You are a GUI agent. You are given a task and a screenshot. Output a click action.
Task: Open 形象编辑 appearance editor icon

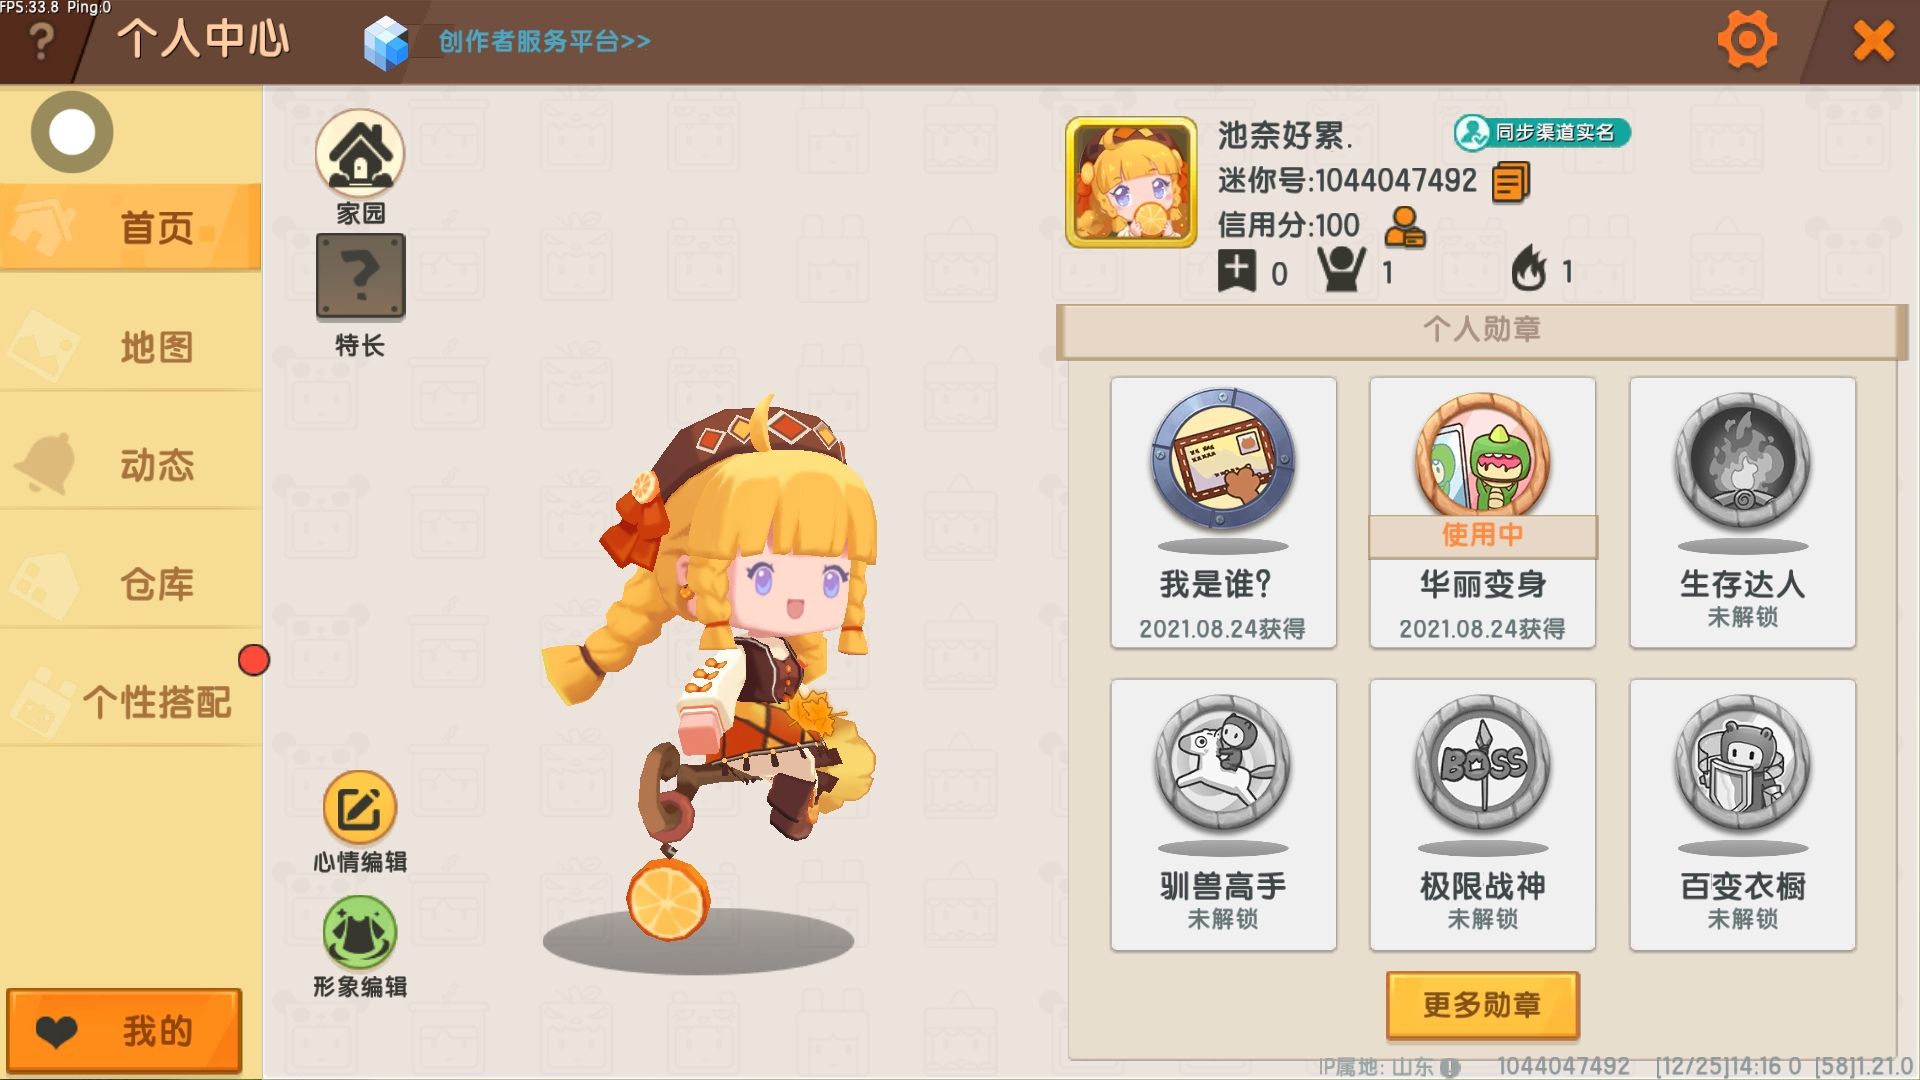click(x=360, y=932)
